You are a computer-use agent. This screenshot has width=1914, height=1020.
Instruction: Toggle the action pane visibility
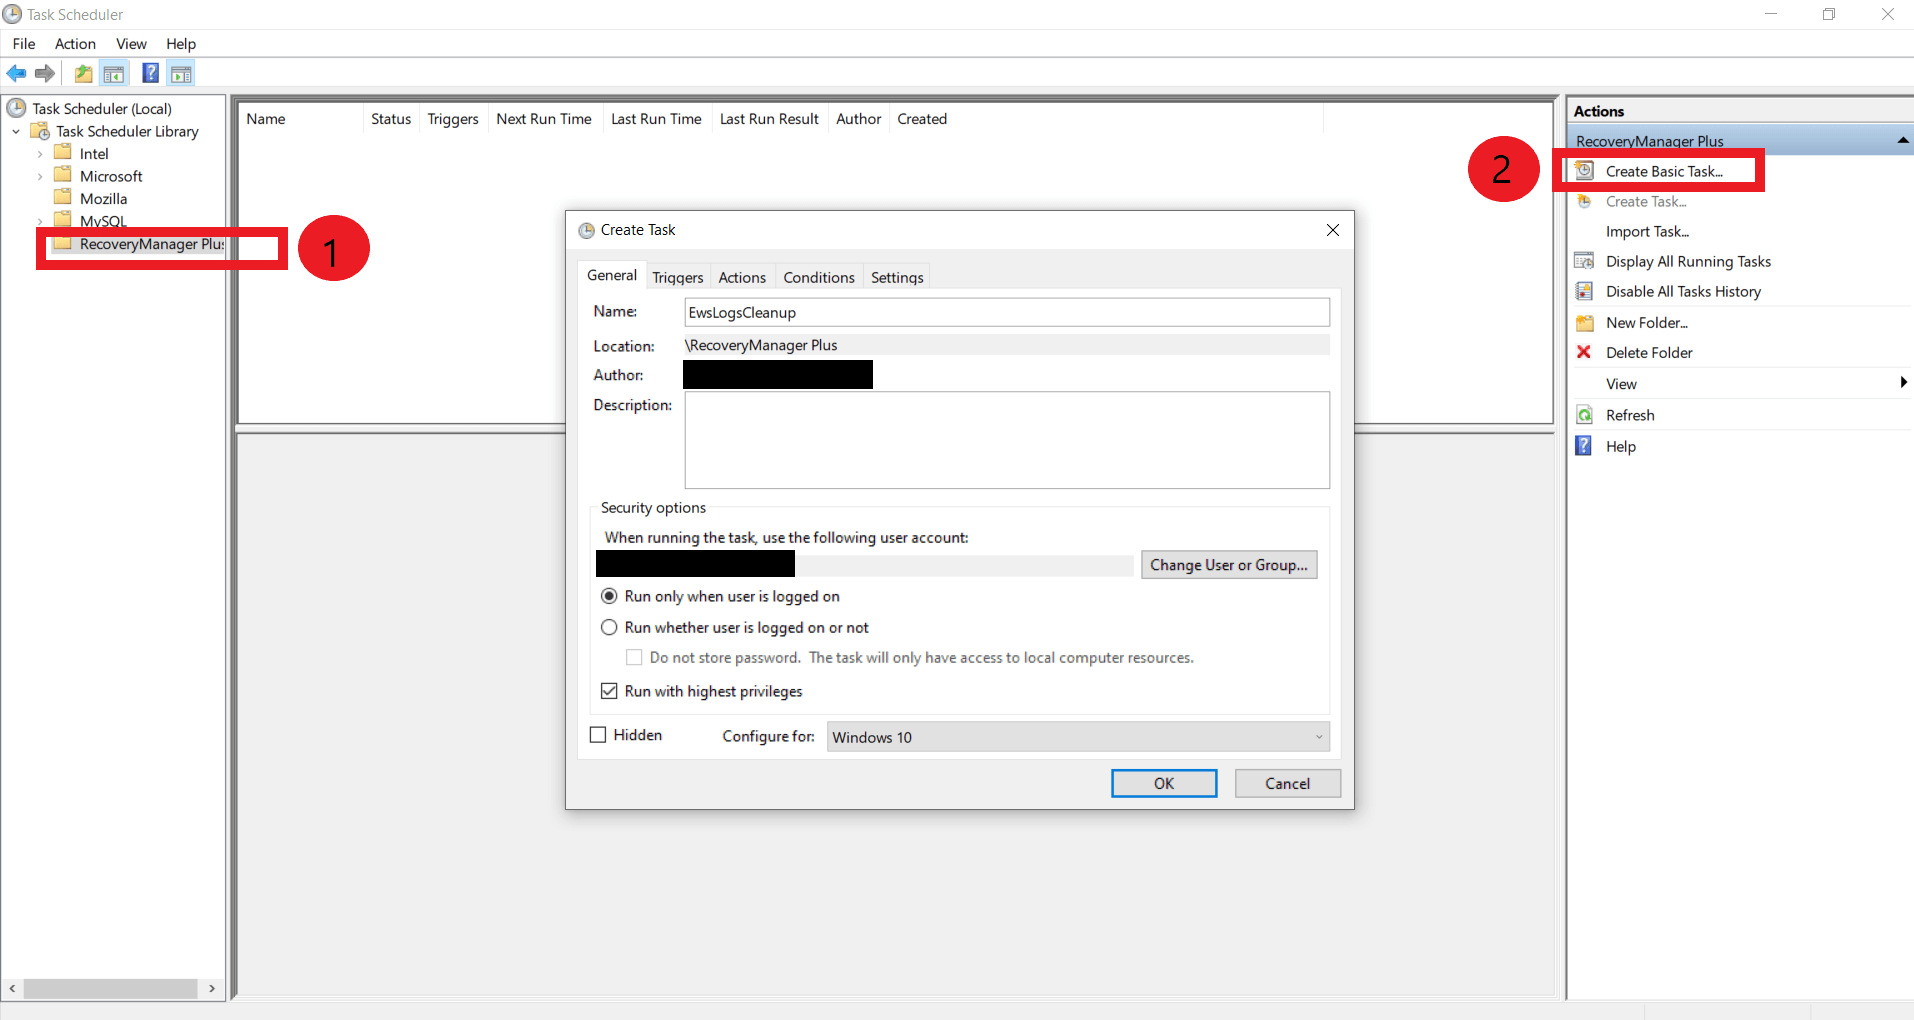pos(181,73)
